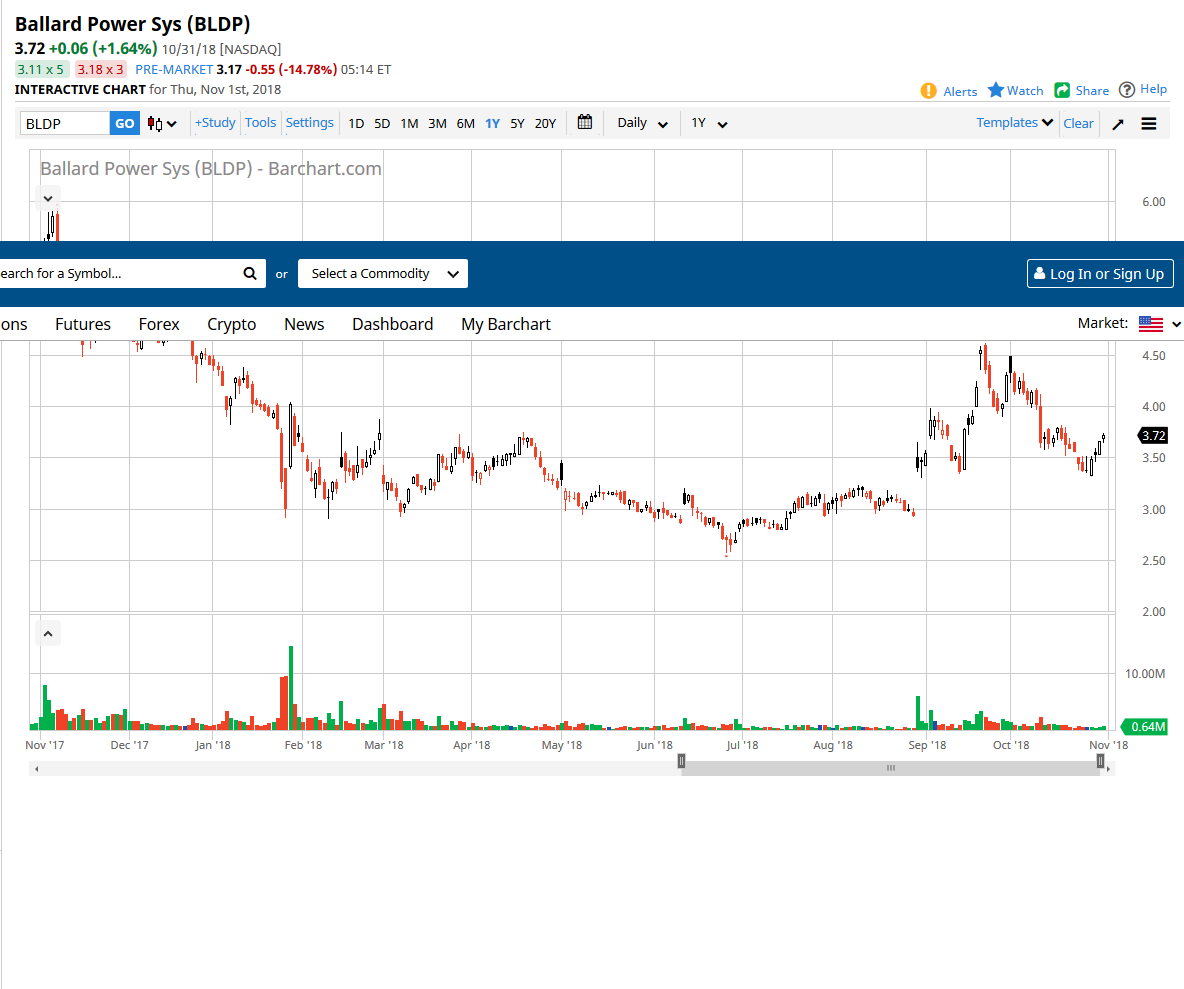This screenshot has width=1184, height=989.
Task: Click the Help question mark icon
Action: coord(1127,90)
